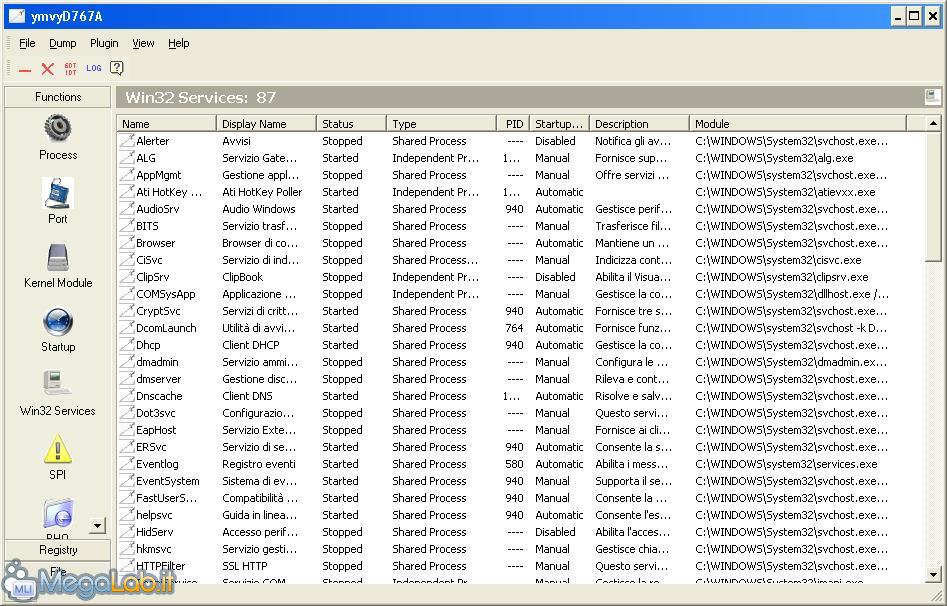Click the sidebar functions scroll-down arrow

click(x=98, y=526)
